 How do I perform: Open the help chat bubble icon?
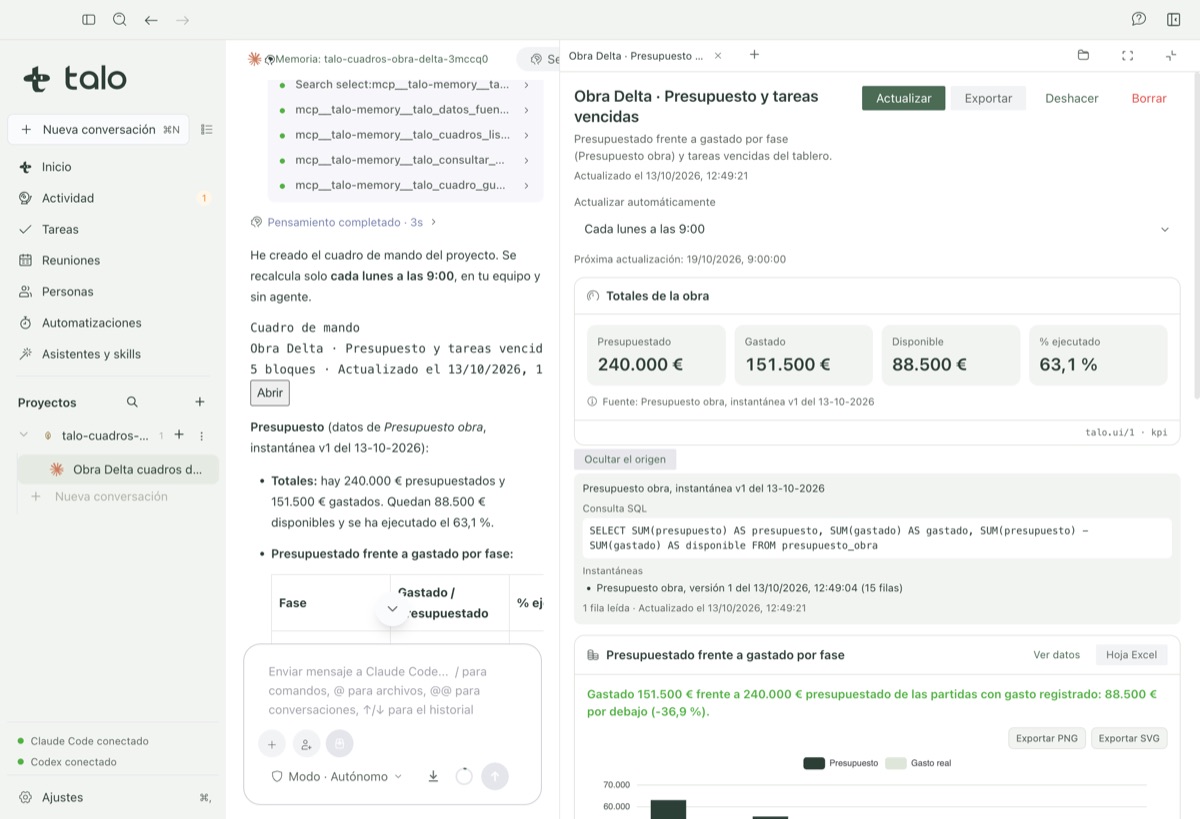(x=1139, y=19)
